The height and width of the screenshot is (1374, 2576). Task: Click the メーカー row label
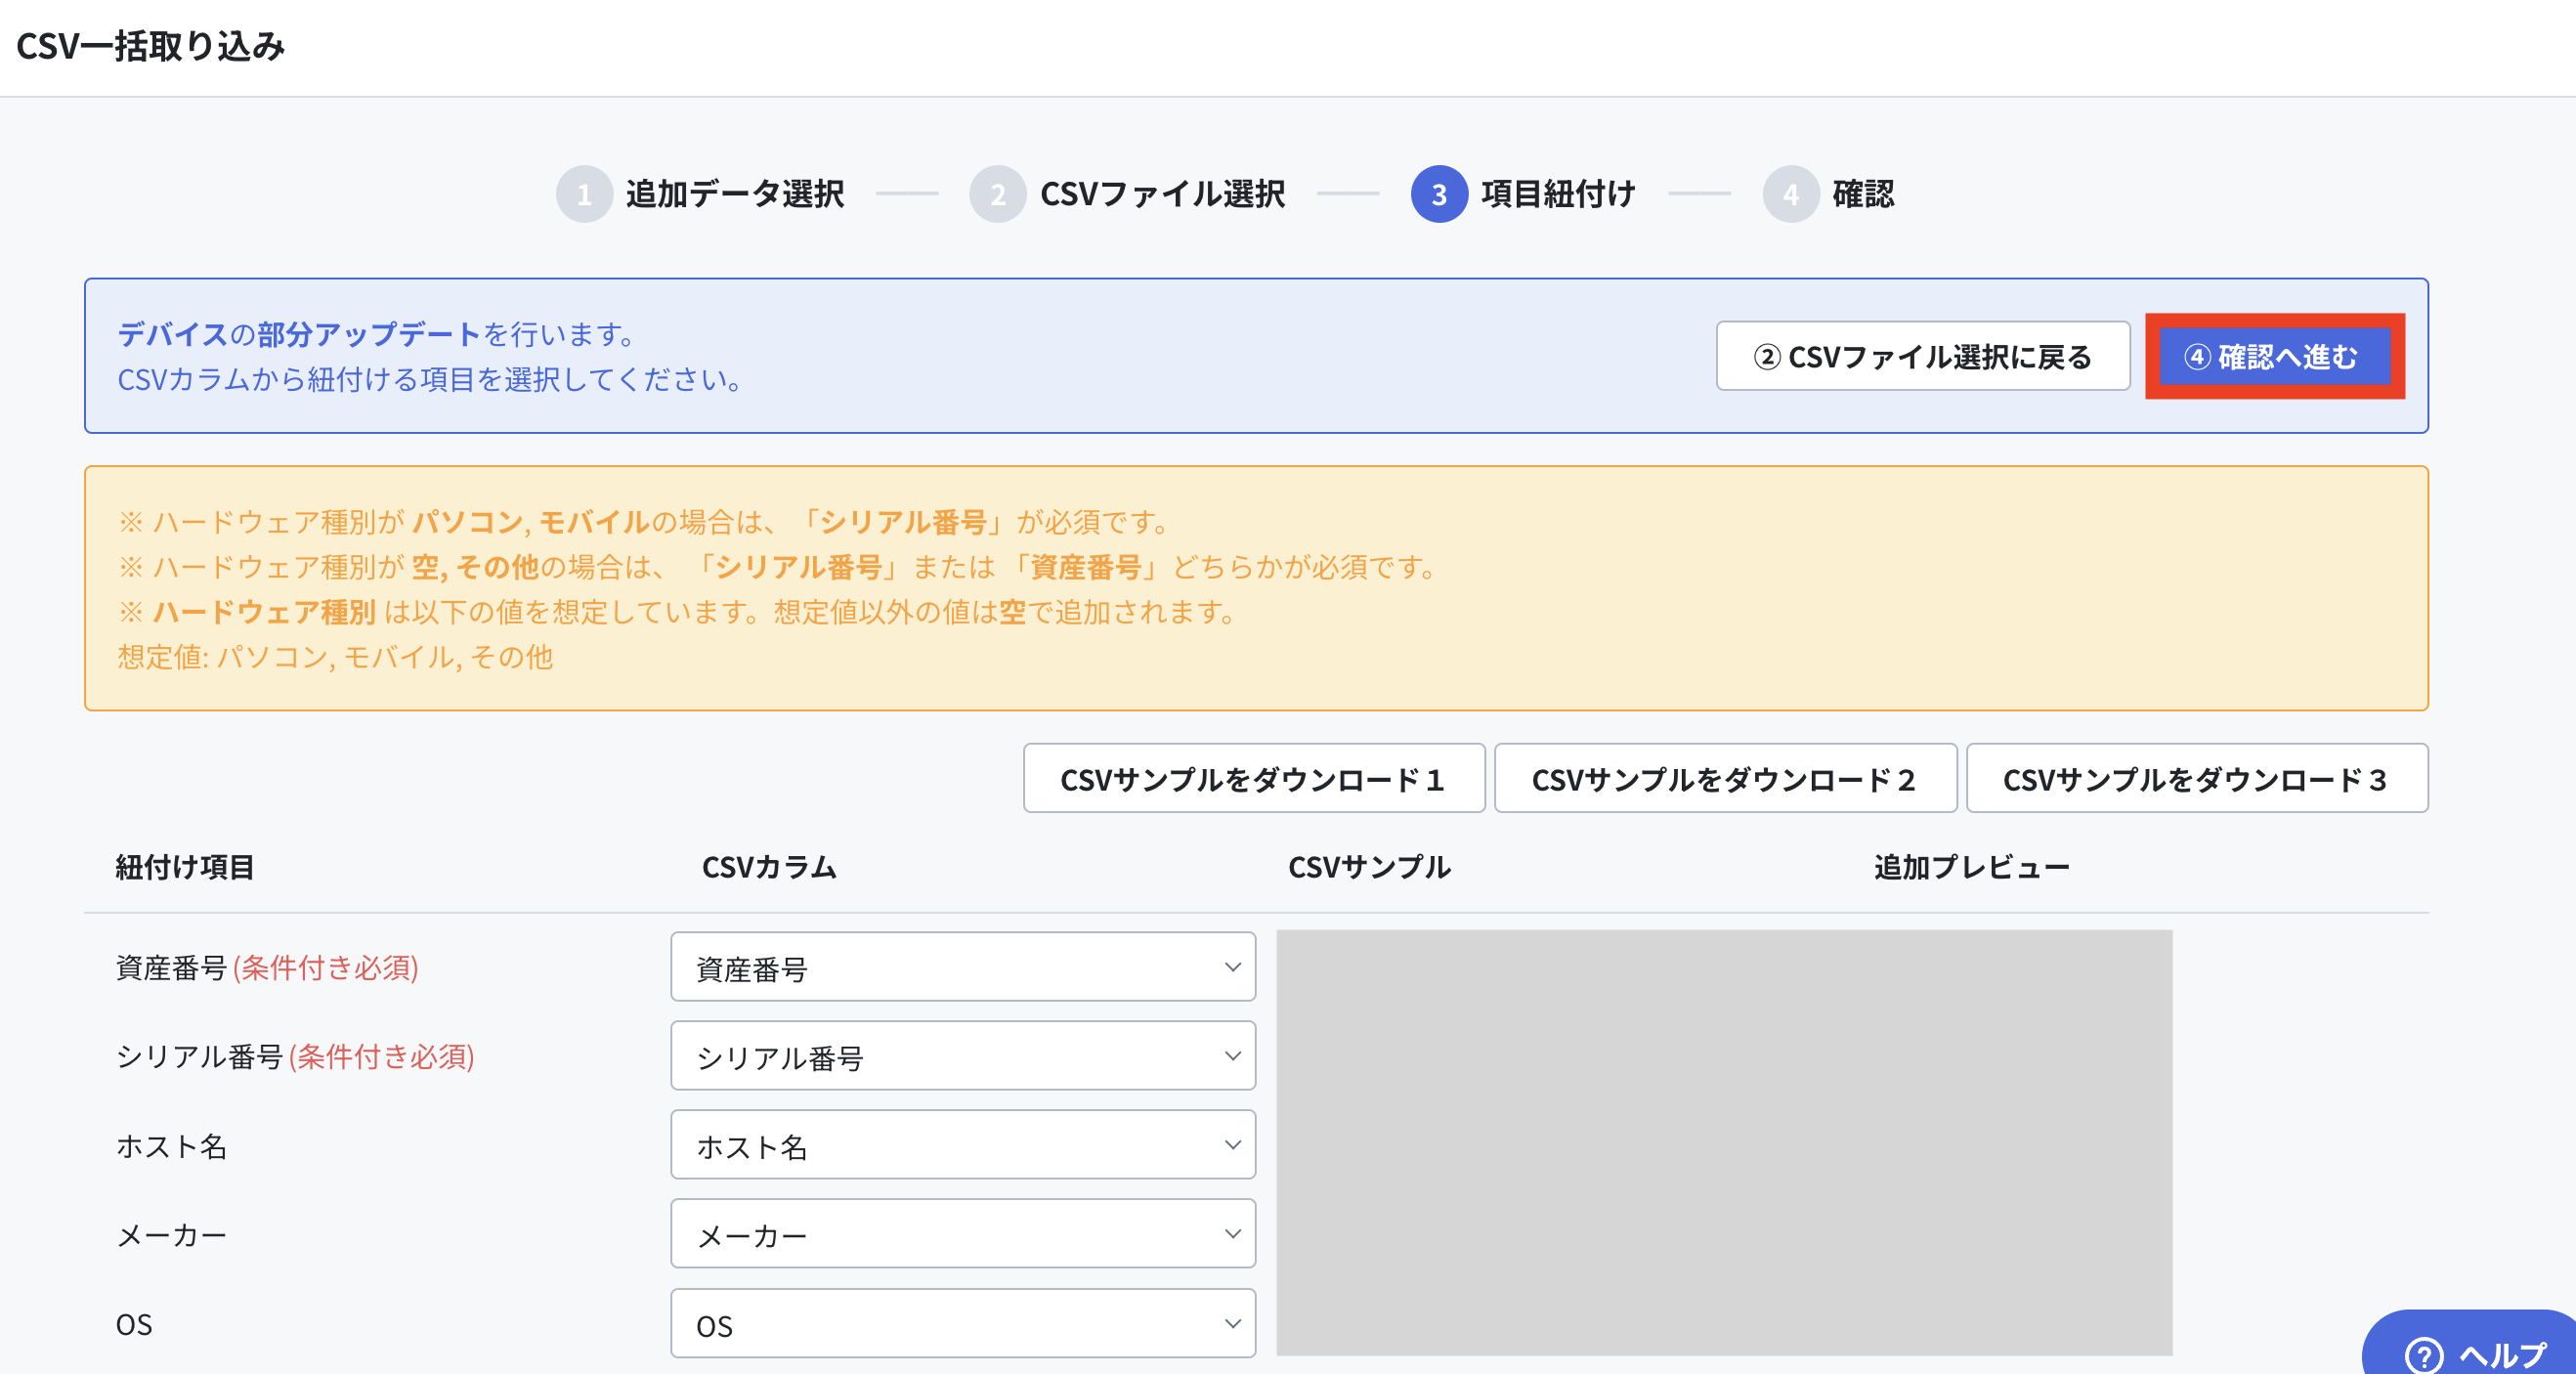pyautogui.click(x=172, y=1235)
